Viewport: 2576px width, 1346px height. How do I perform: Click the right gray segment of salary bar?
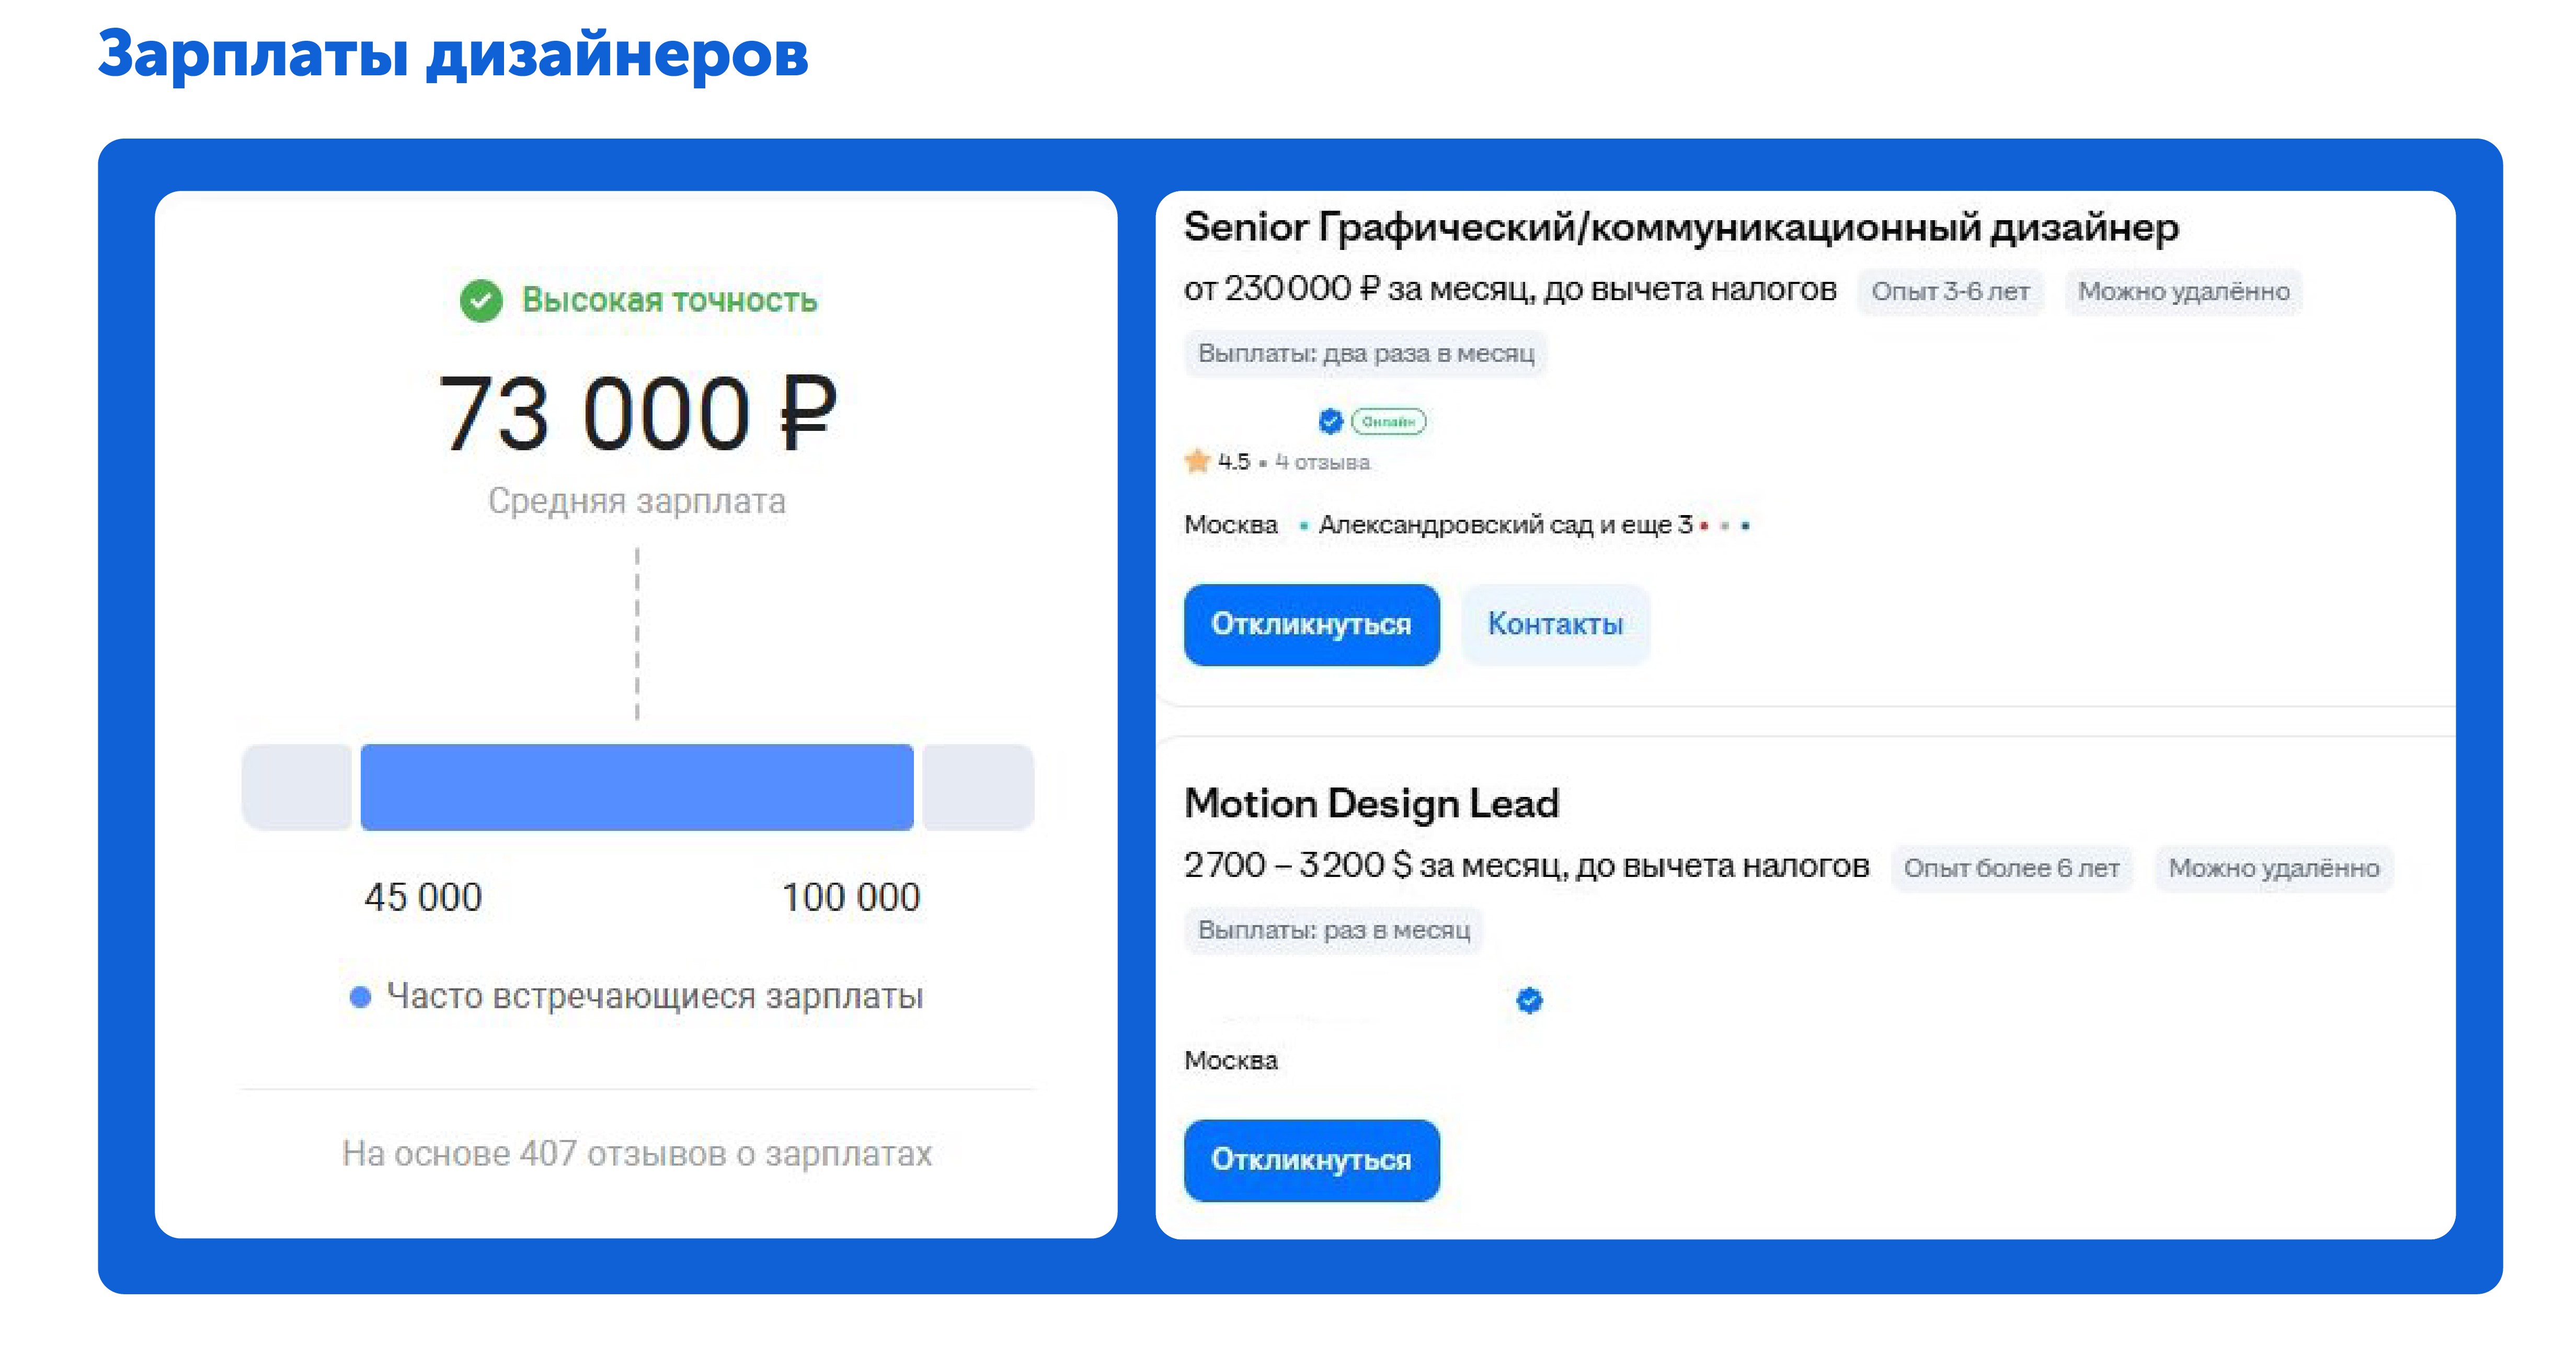click(977, 787)
